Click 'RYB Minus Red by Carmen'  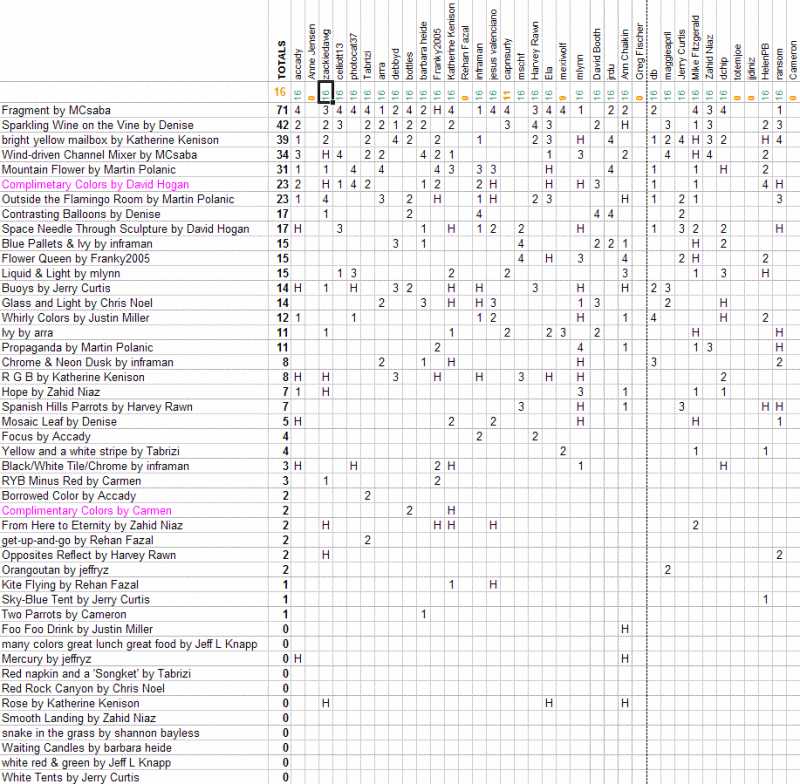tap(71, 480)
